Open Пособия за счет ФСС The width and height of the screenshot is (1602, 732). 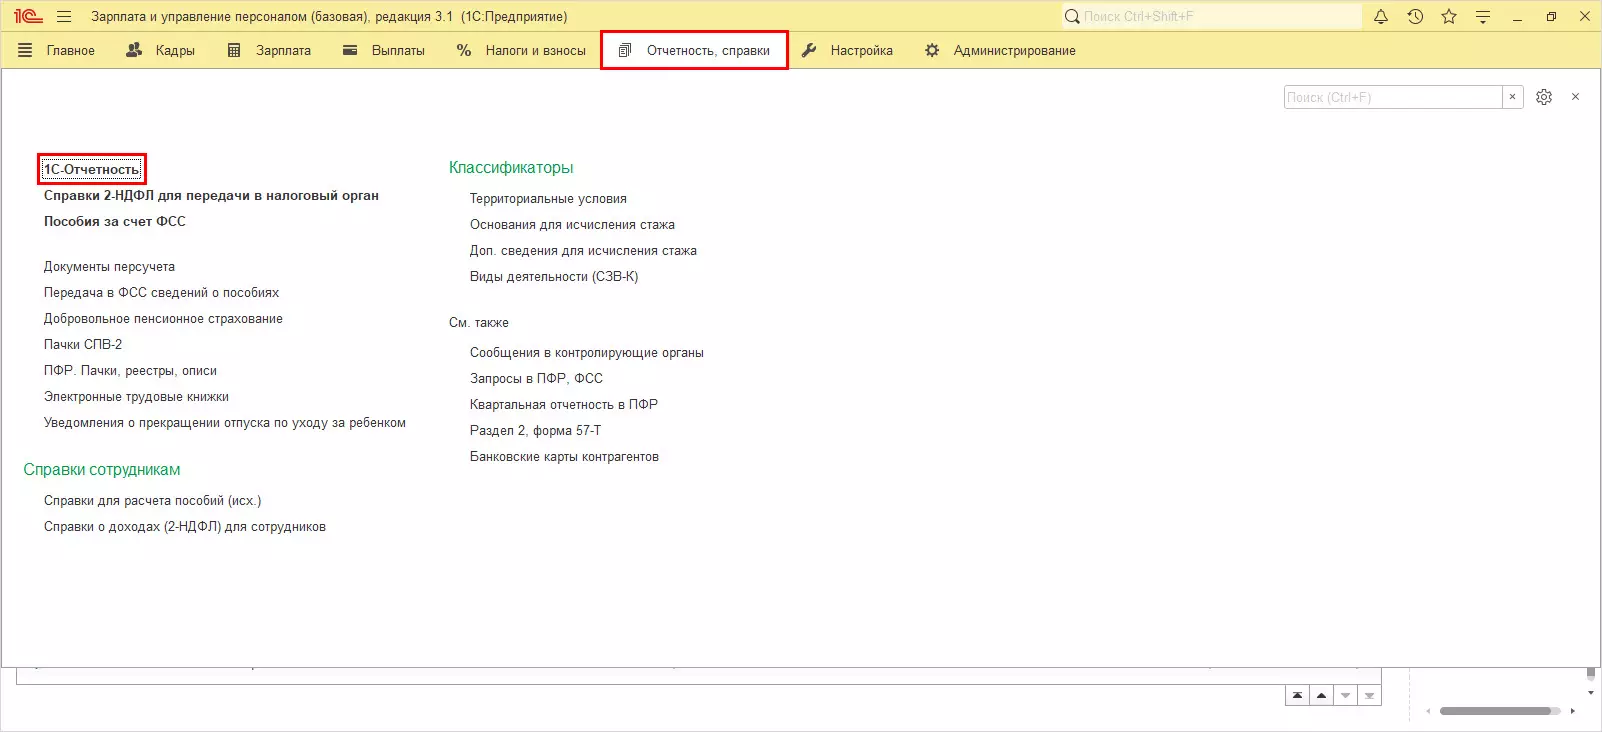click(x=115, y=221)
